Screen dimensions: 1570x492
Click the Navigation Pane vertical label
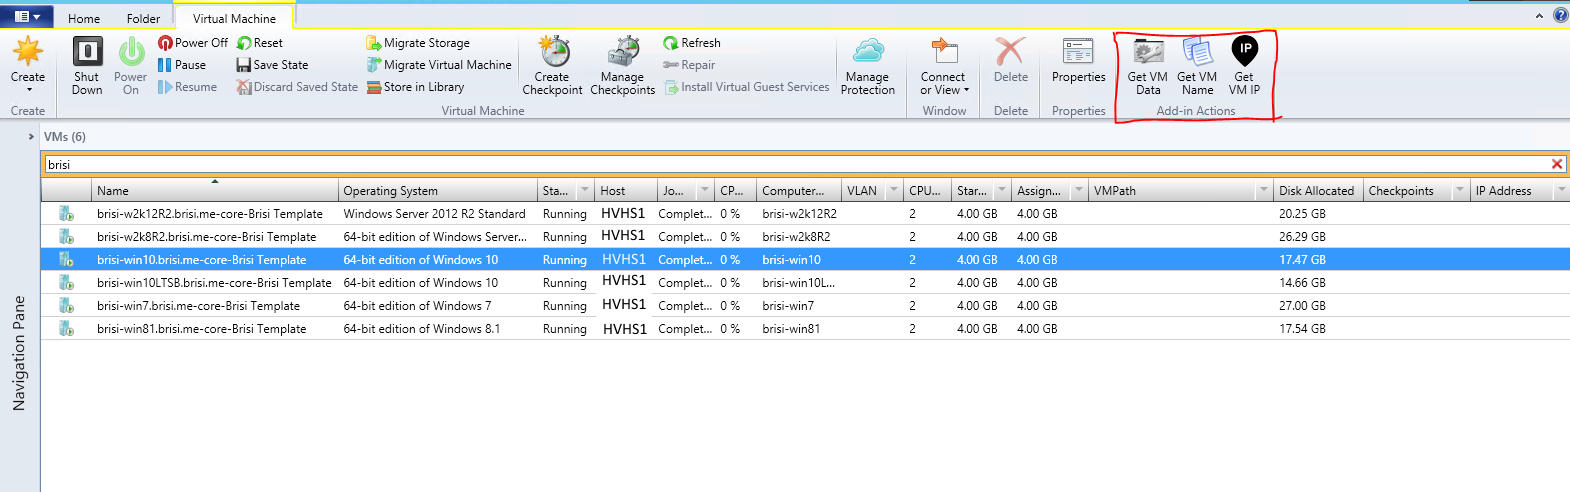(x=19, y=353)
